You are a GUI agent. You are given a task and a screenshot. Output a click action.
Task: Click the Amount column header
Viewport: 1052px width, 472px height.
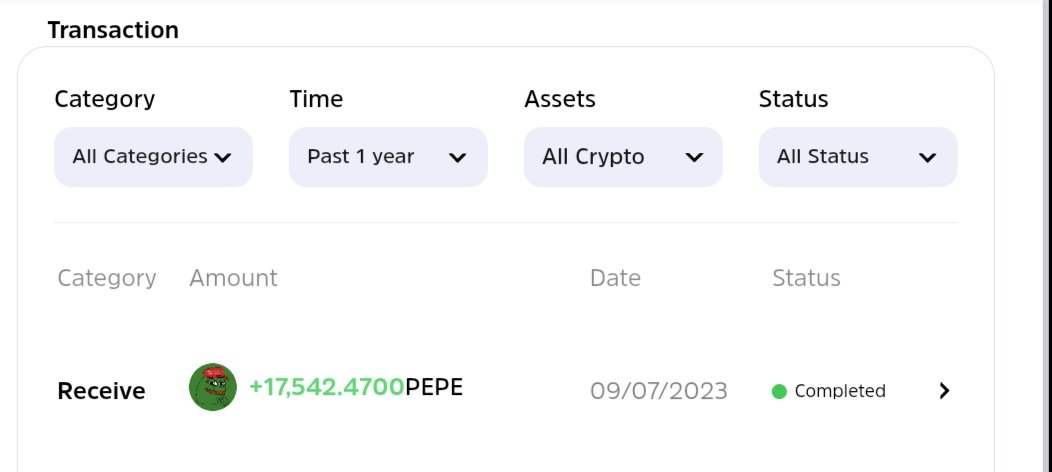coord(233,278)
